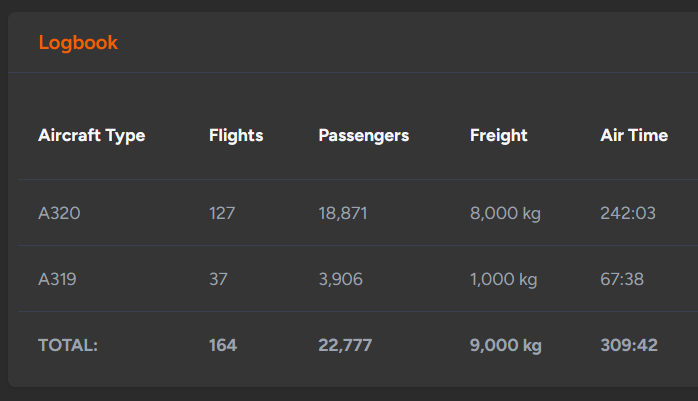Click the TOTAL row label

point(68,345)
